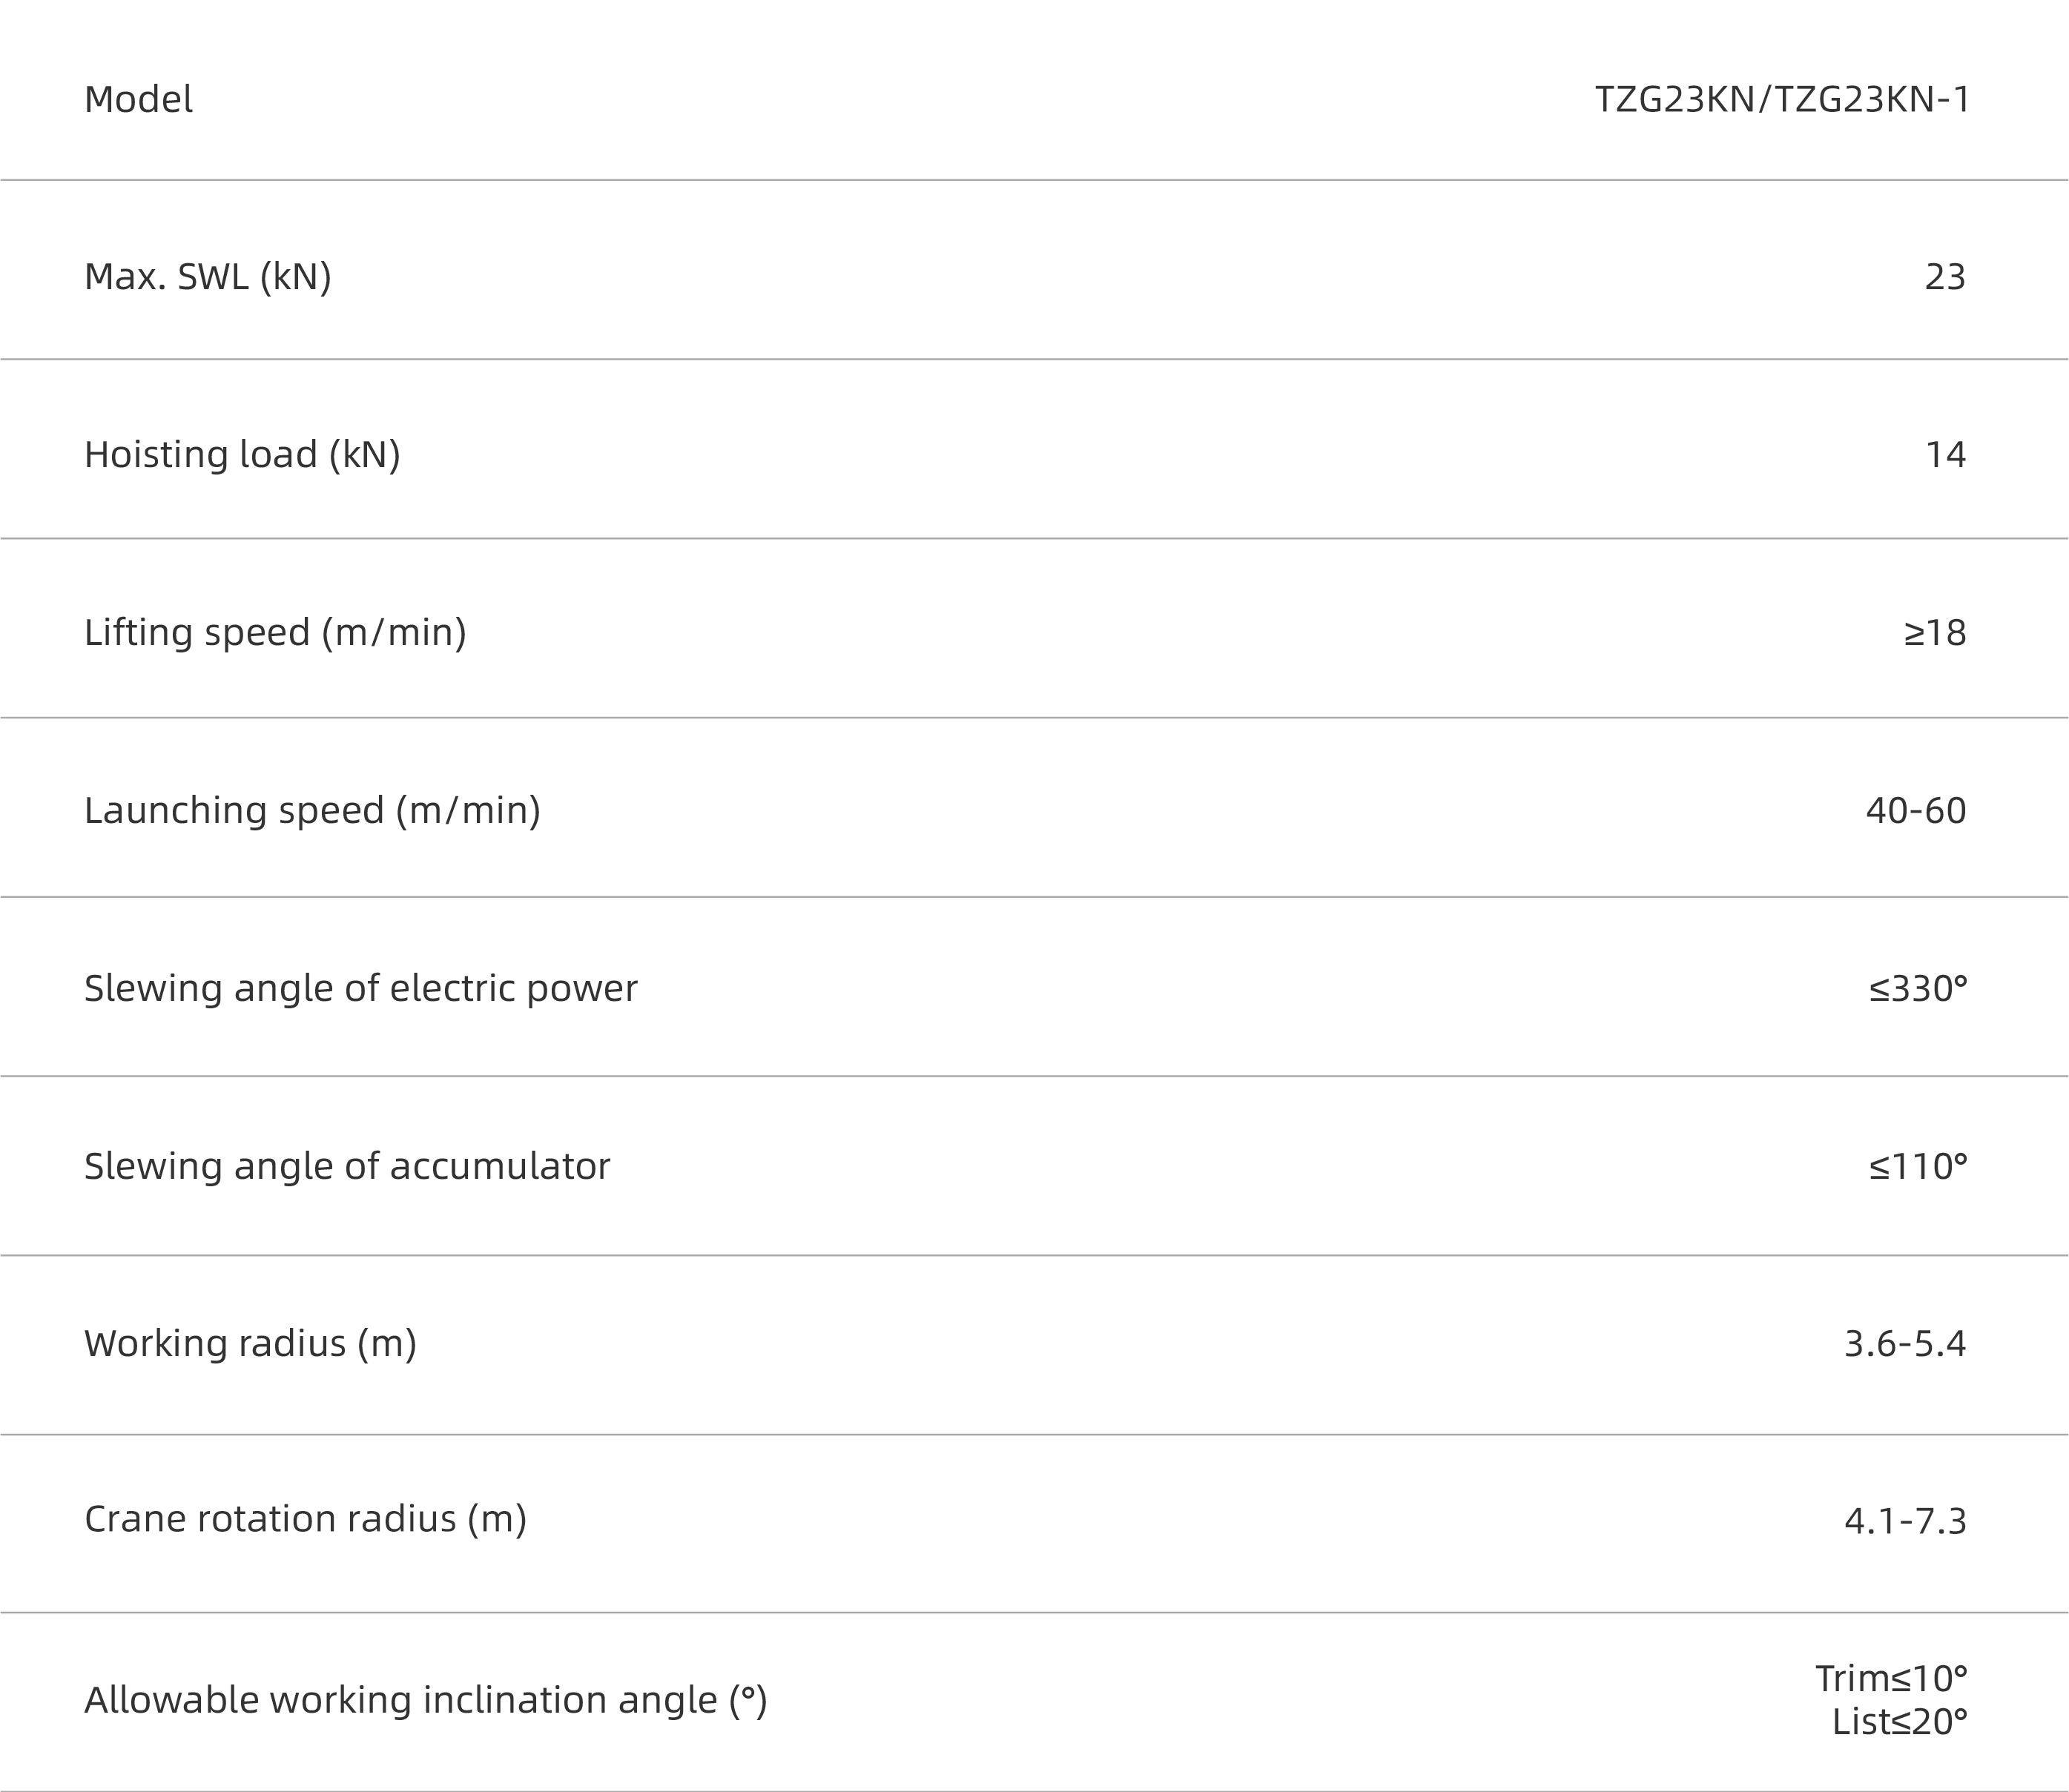Select the Trim≤10° inclination value
Viewport: 2069px width, 1792px height.
[1891, 1678]
